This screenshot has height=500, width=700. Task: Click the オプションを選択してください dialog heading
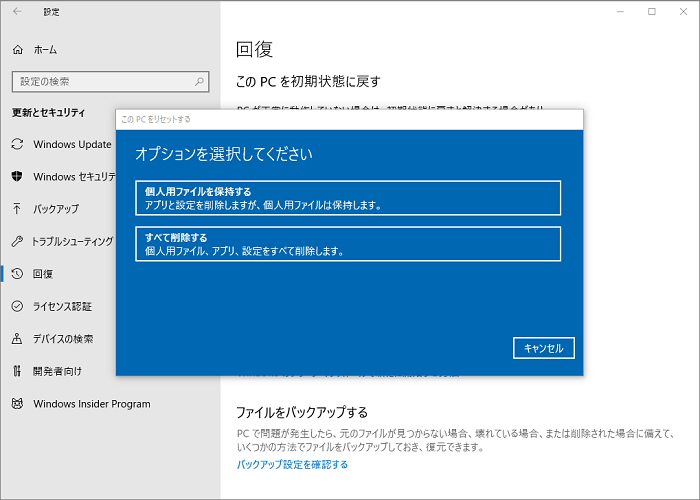coord(224,154)
